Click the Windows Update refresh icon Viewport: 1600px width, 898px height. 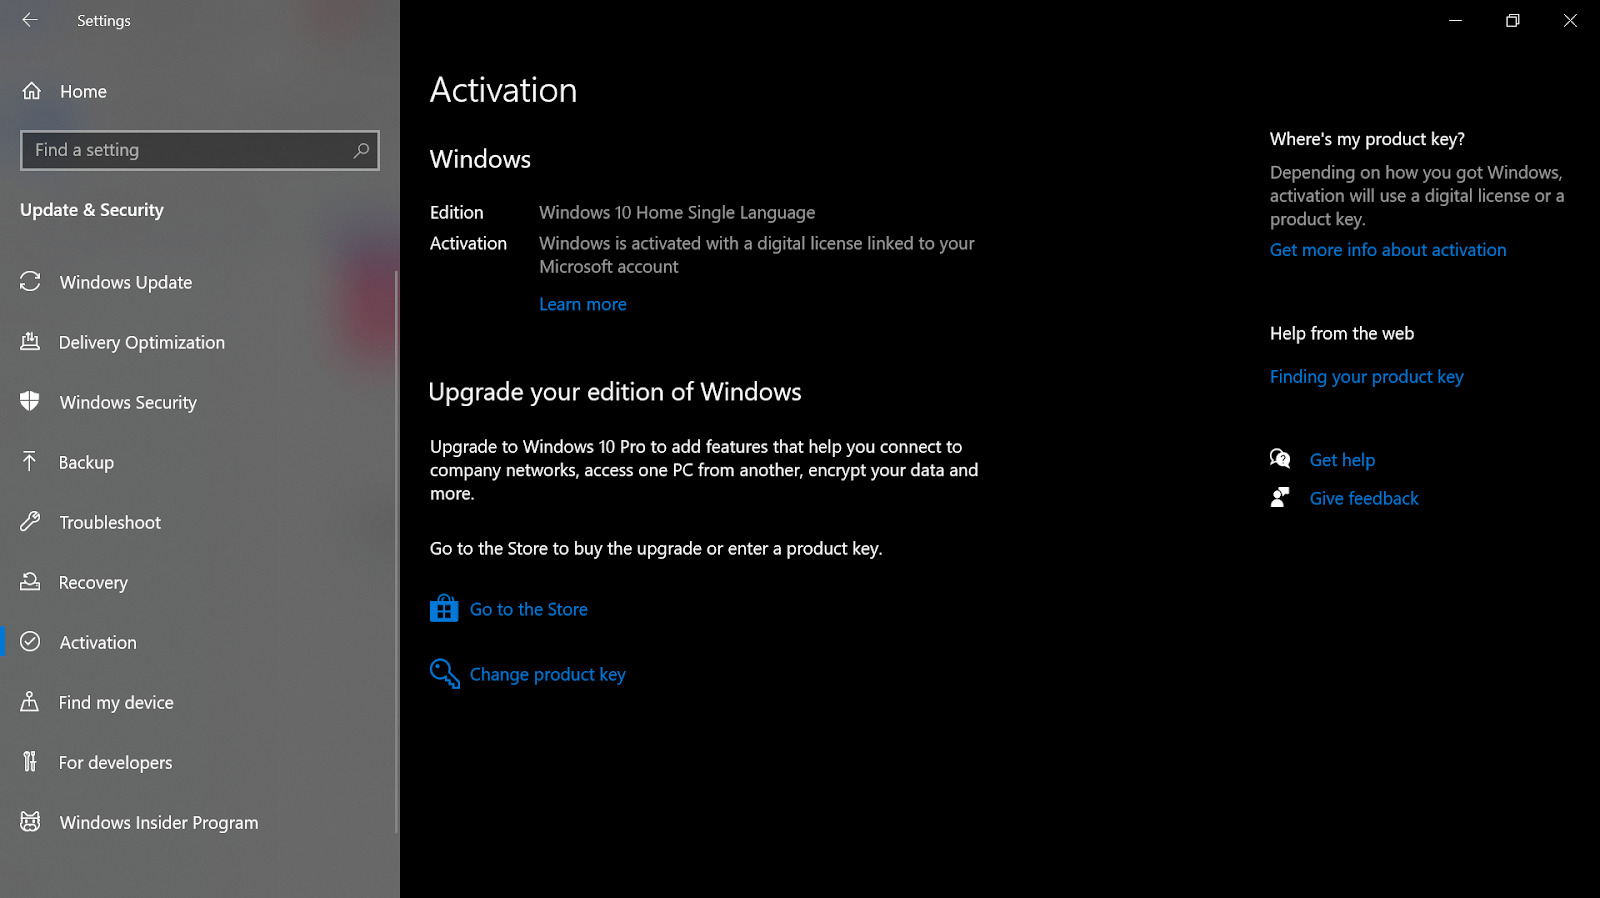tap(30, 282)
